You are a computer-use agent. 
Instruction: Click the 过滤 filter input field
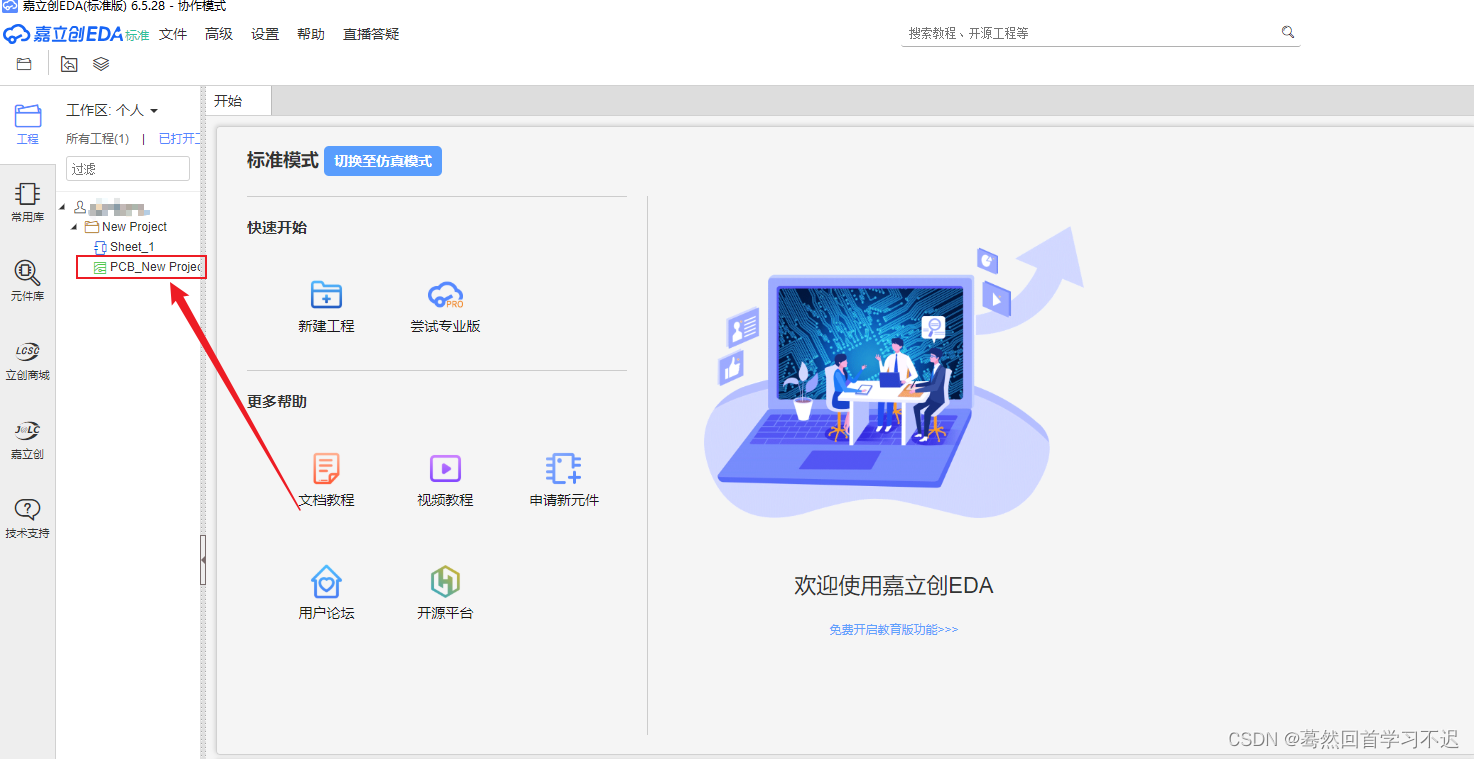pyautogui.click(x=128, y=169)
